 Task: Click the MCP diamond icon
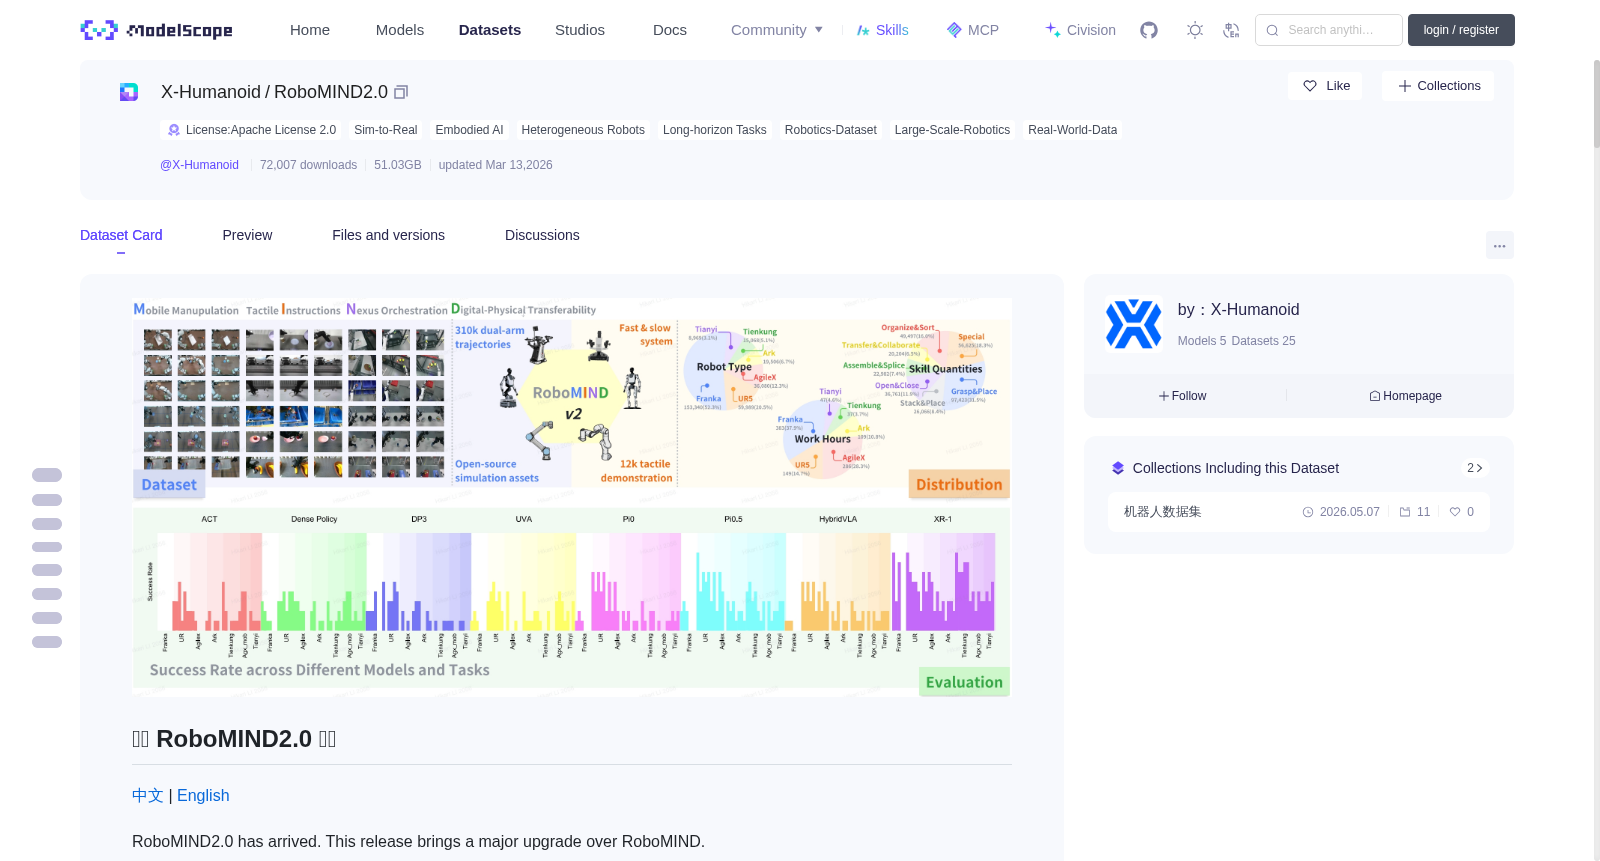click(x=954, y=30)
